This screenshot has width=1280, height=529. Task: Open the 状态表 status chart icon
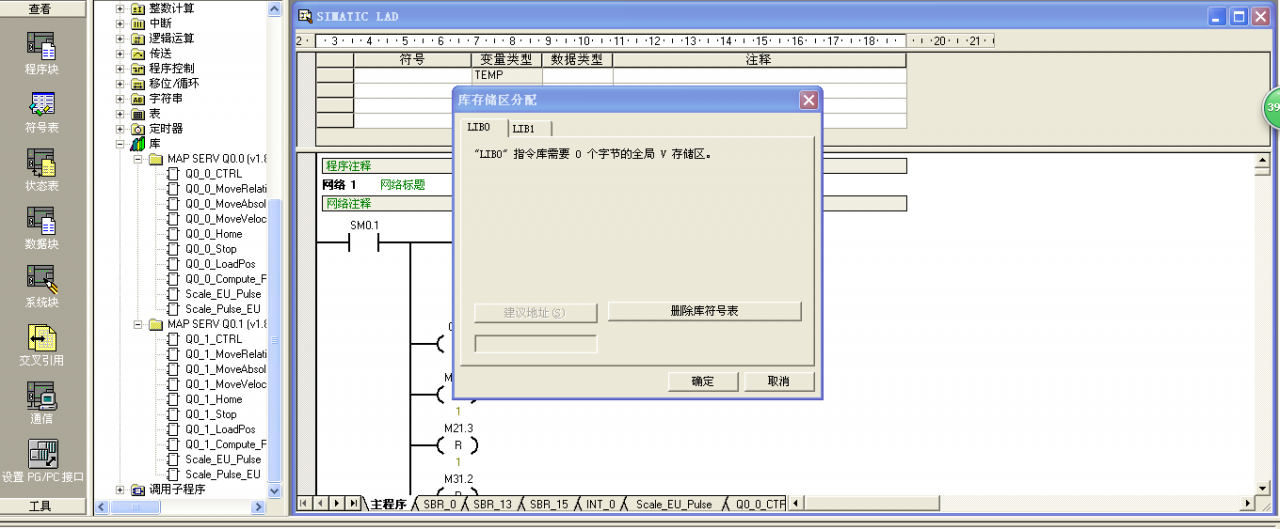click(x=41, y=163)
